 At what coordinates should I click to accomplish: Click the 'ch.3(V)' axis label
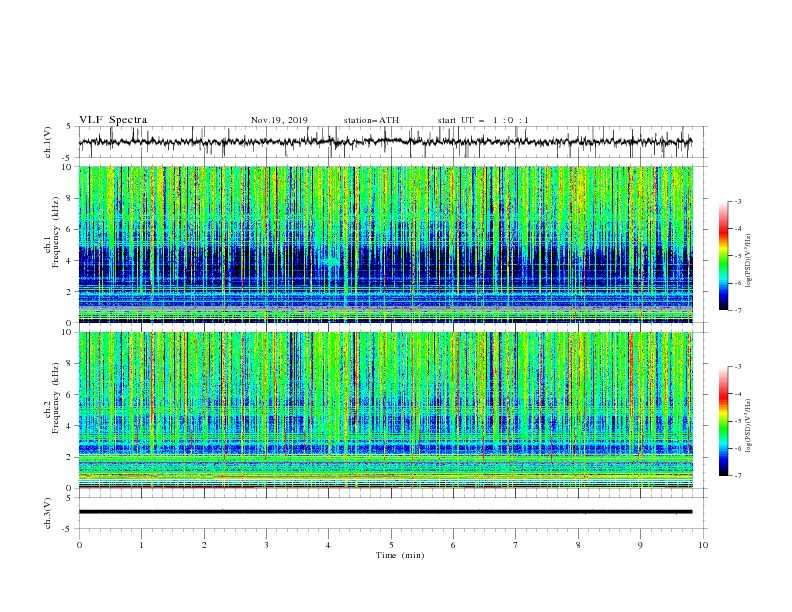point(48,513)
